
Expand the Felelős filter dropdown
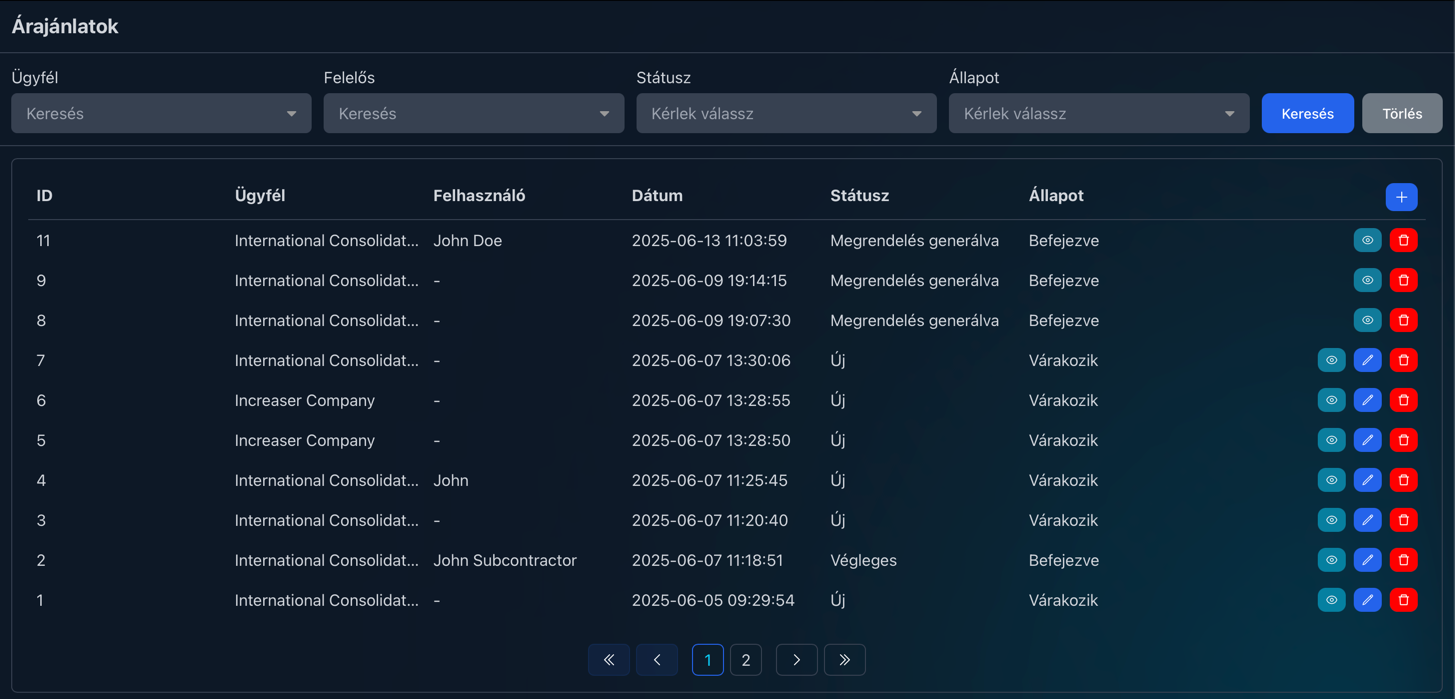point(473,114)
